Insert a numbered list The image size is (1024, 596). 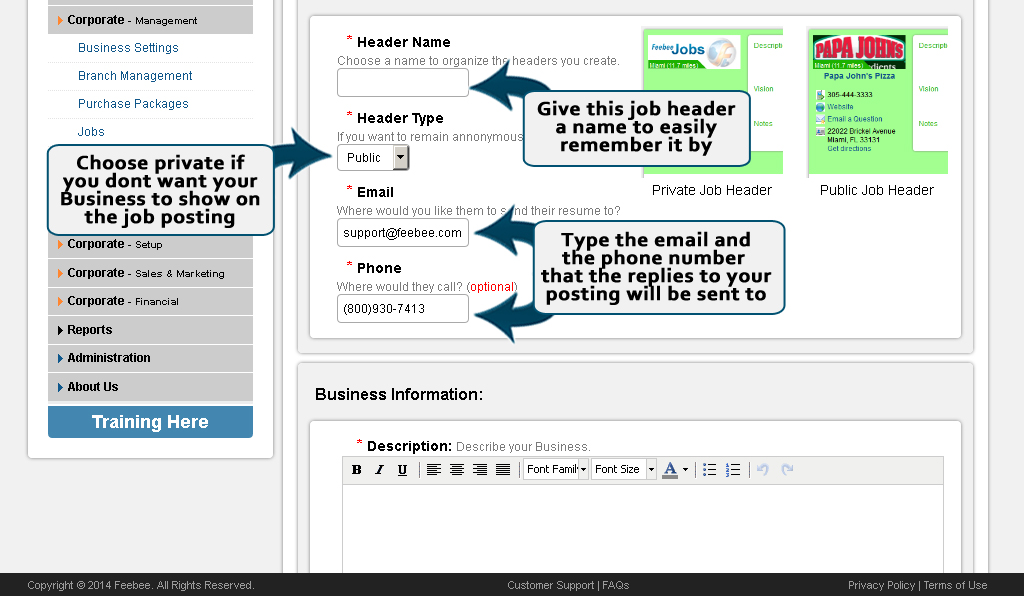click(x=732, y=469)
